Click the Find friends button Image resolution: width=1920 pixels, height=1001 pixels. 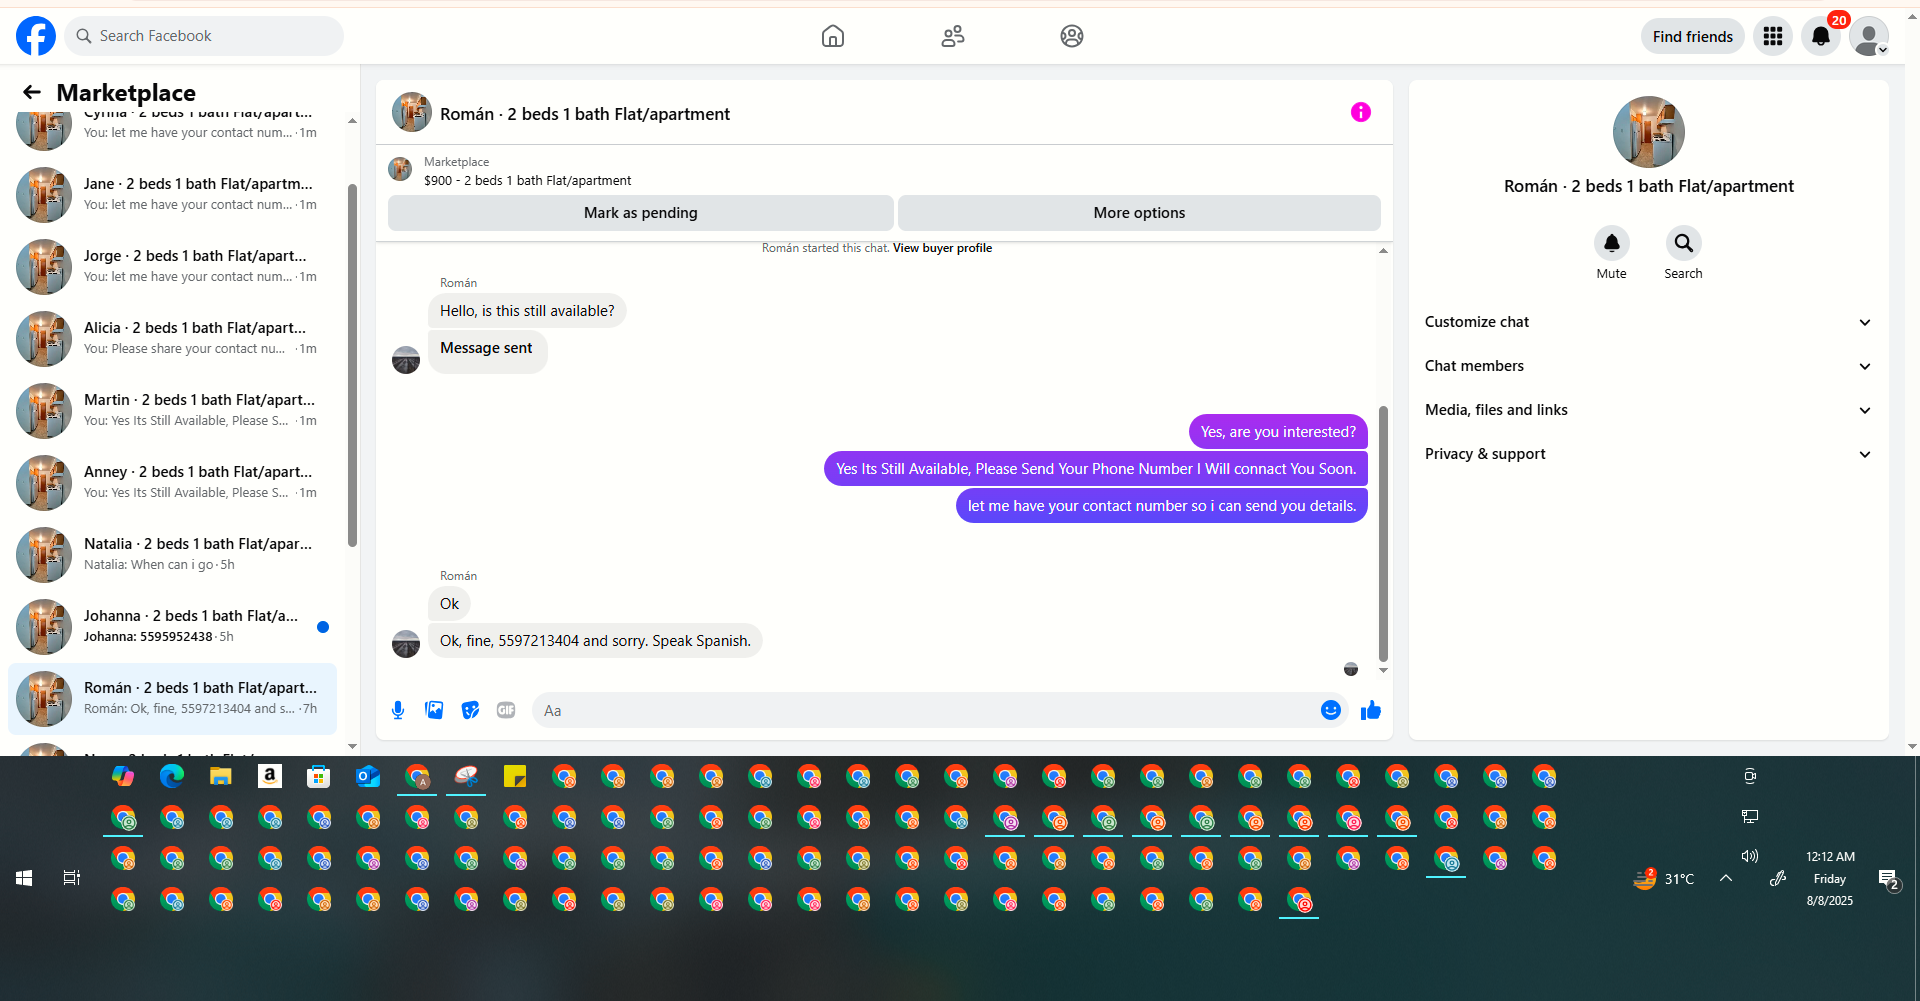click(1693, 36)
